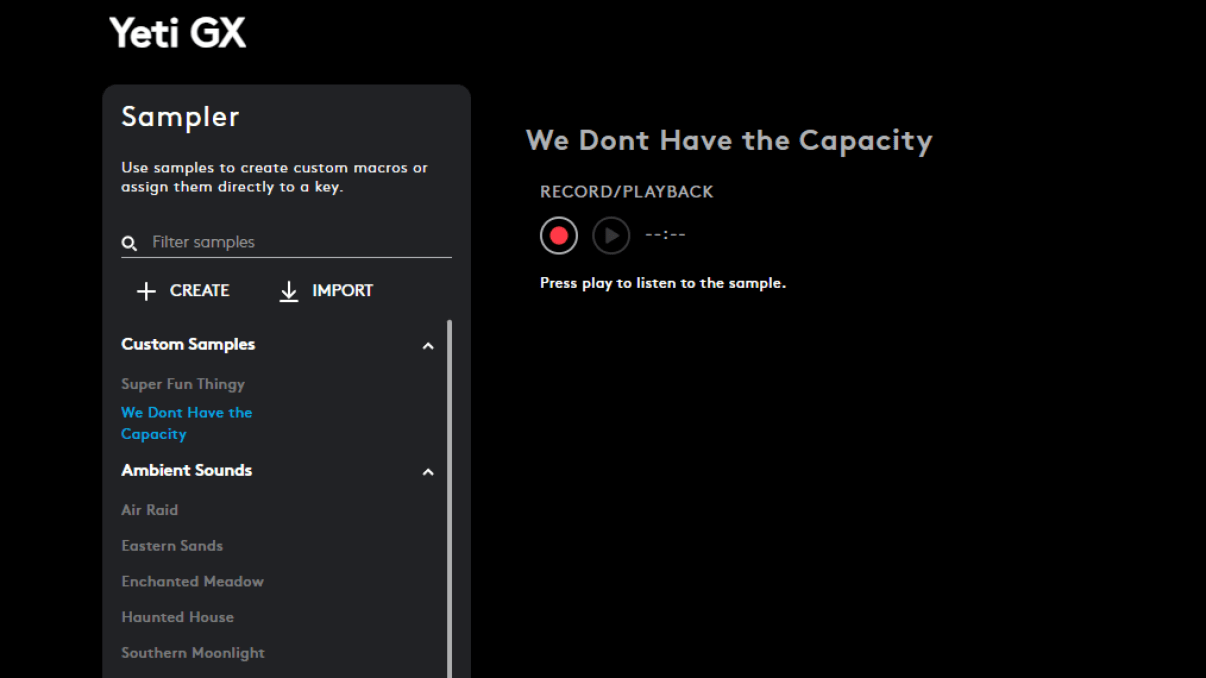Click the plus icon beside CREATE
The width and height of the screenshot is (1206, 678).
pyautogui.click(x=146, y=291)
